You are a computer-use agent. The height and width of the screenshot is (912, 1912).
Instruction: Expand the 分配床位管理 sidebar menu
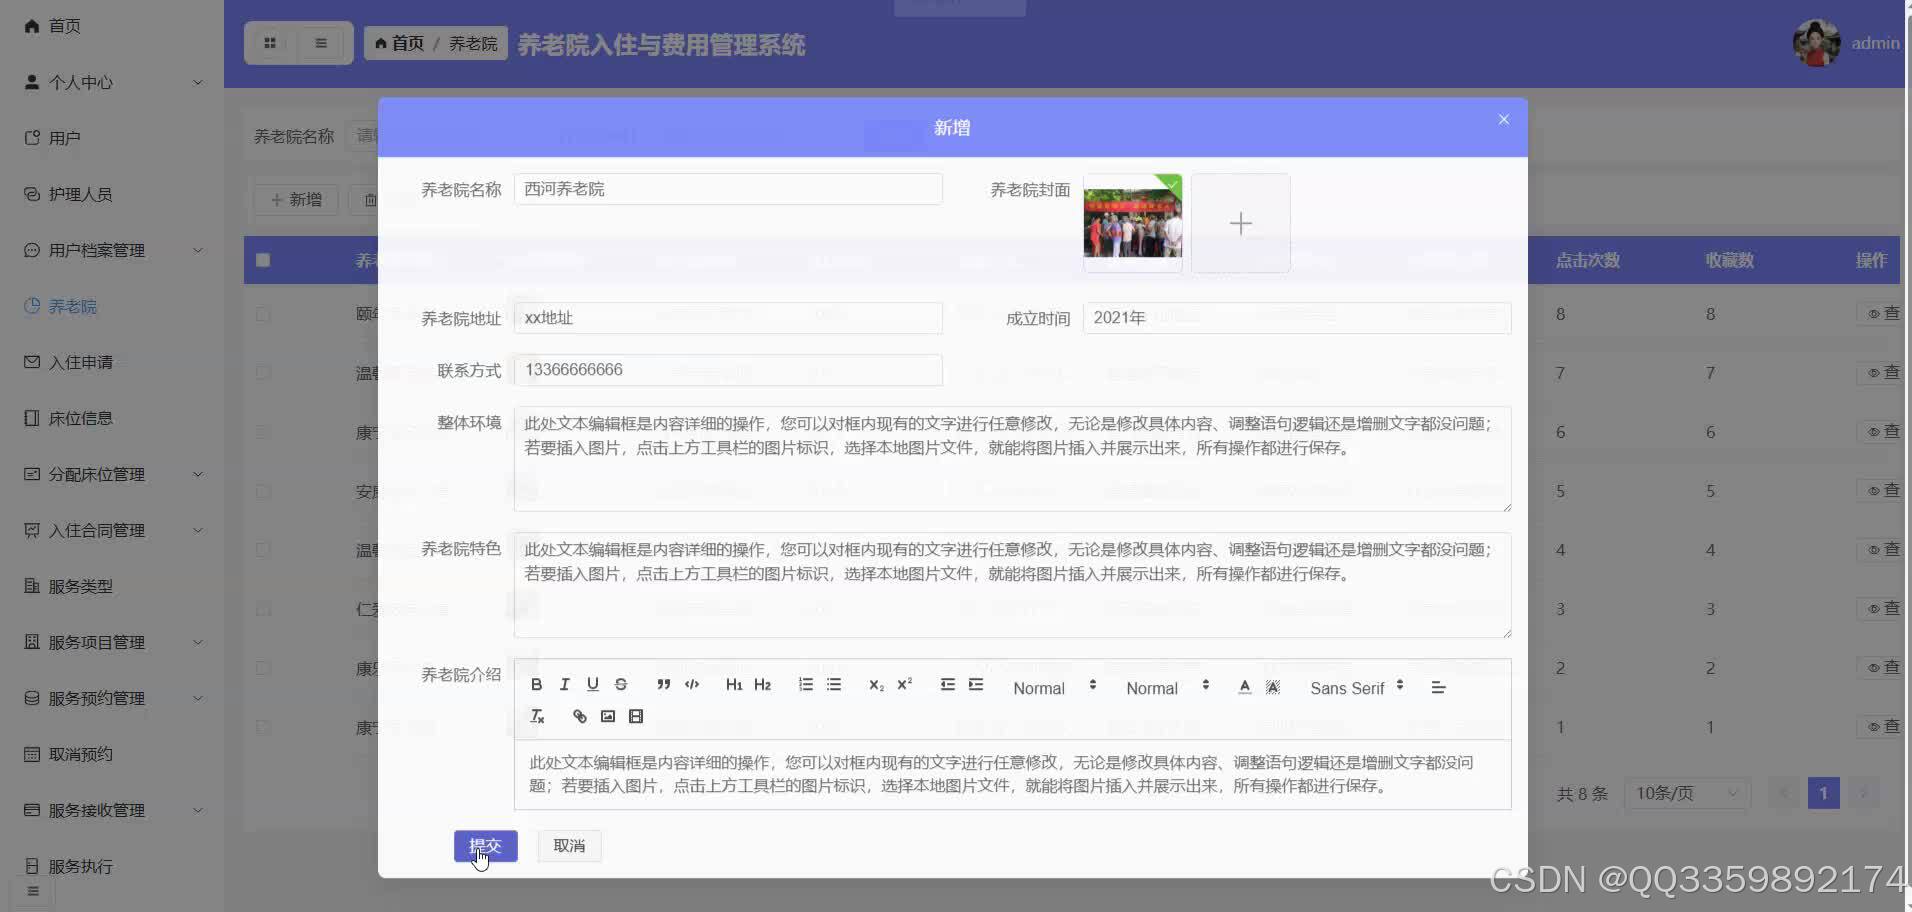tap(112, 474)
